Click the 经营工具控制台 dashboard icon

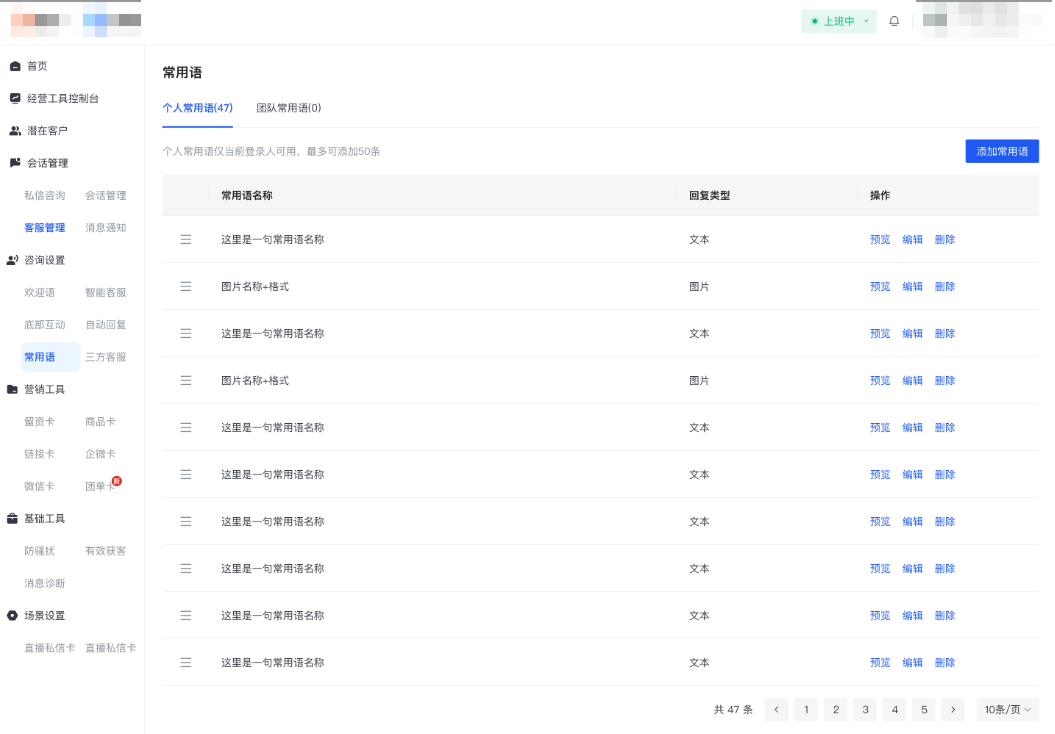coord(14,98)
